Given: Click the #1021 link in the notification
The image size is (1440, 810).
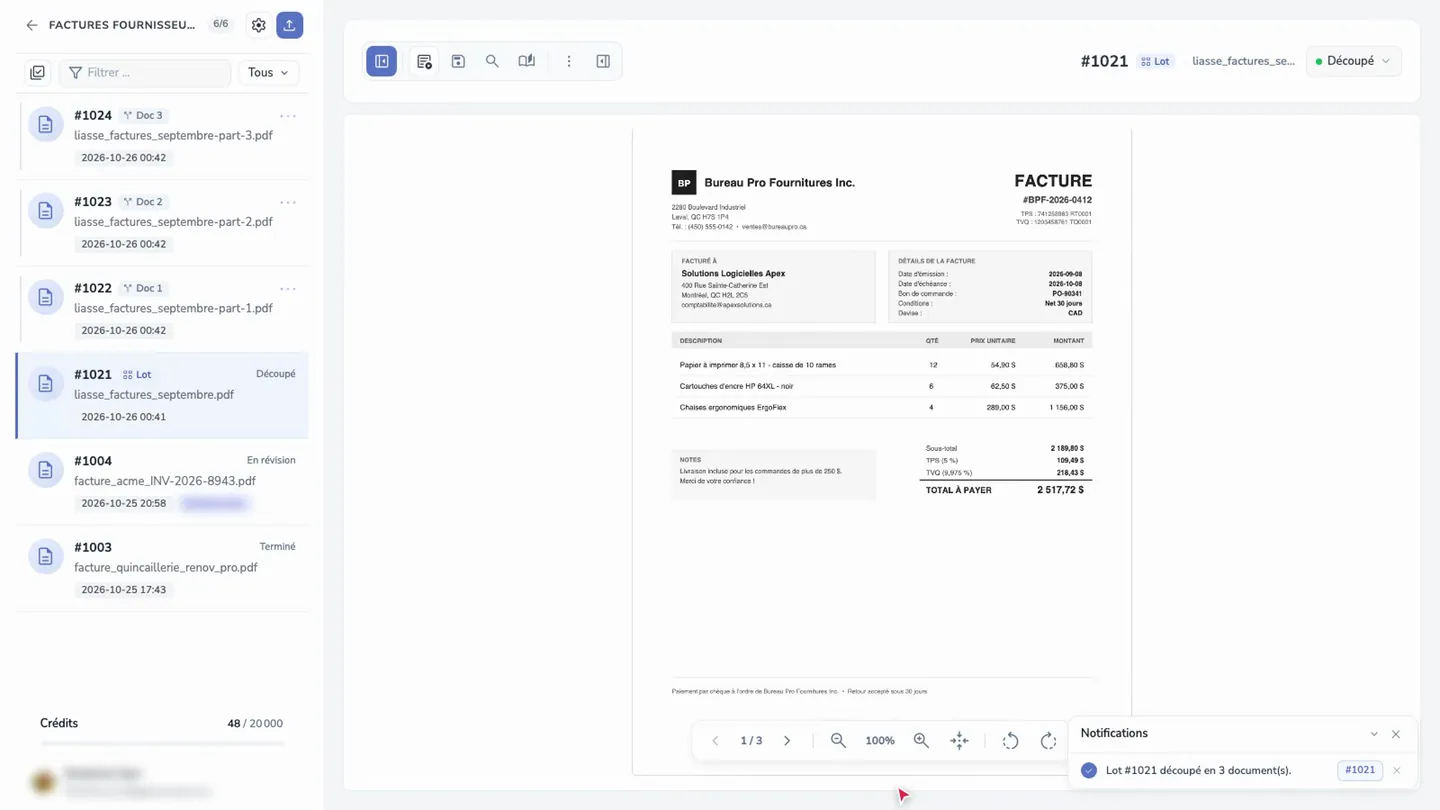Looking at the screenshot, I should coord(1360,770).
